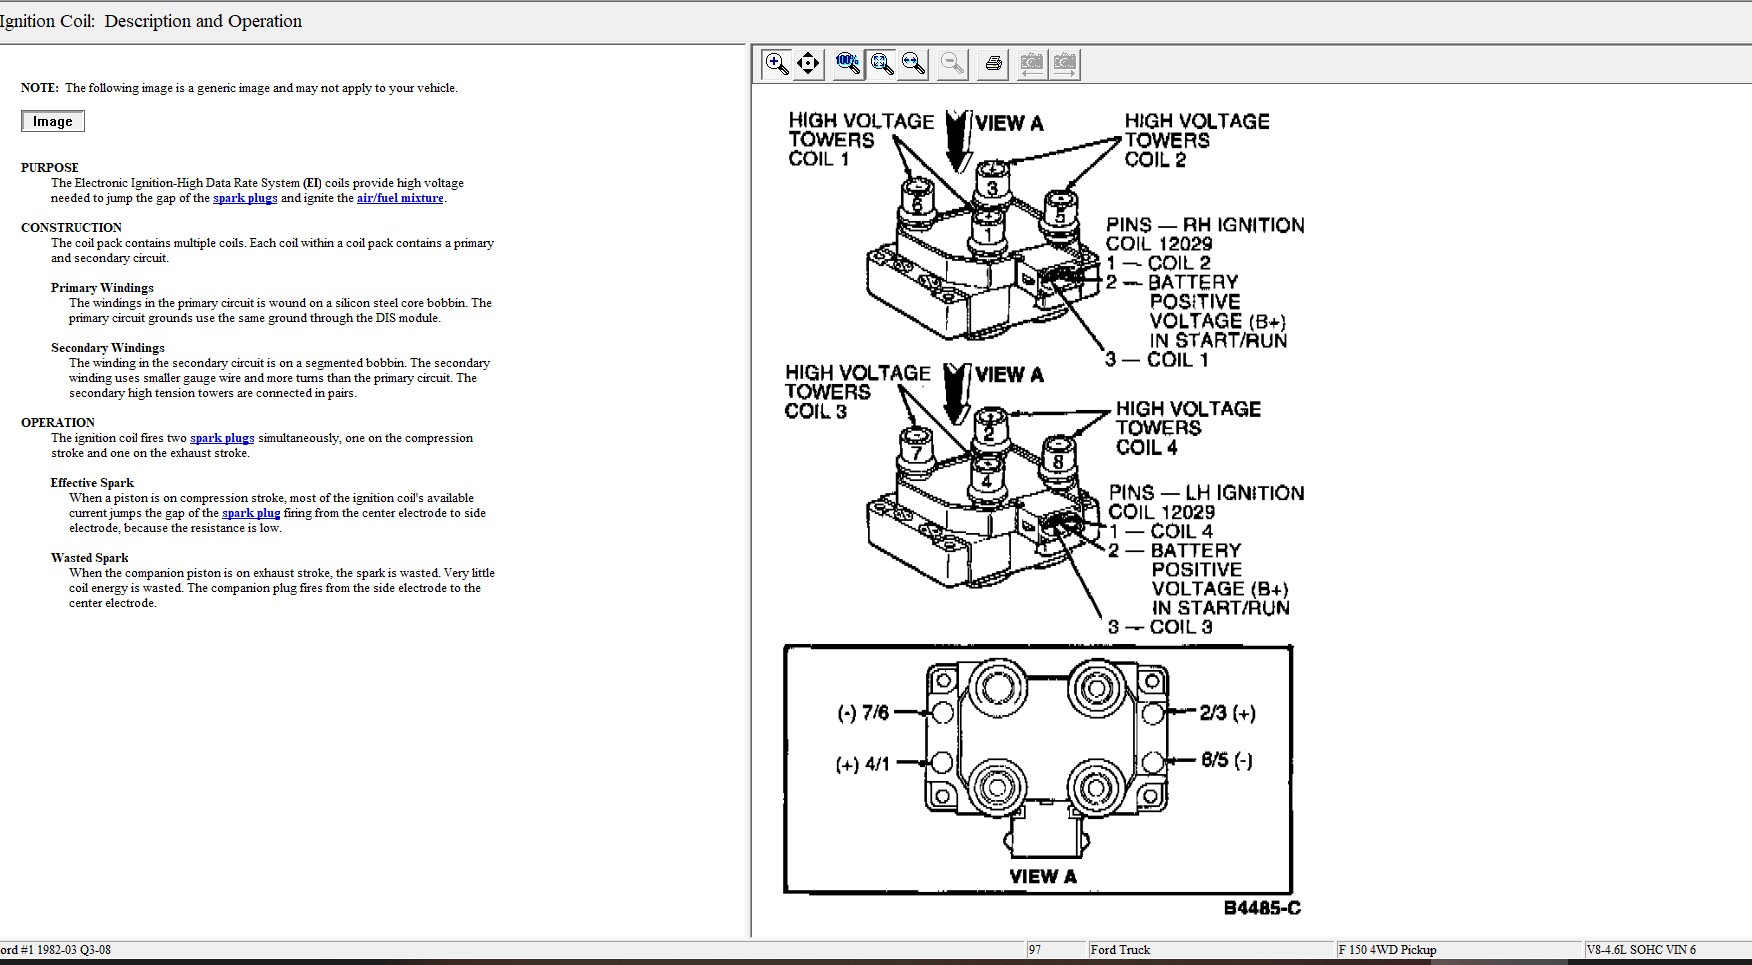Viewport: 1752px width, 965px height.
Task: Follow the air/fuel mixture link
Action: tap(400, 198)
